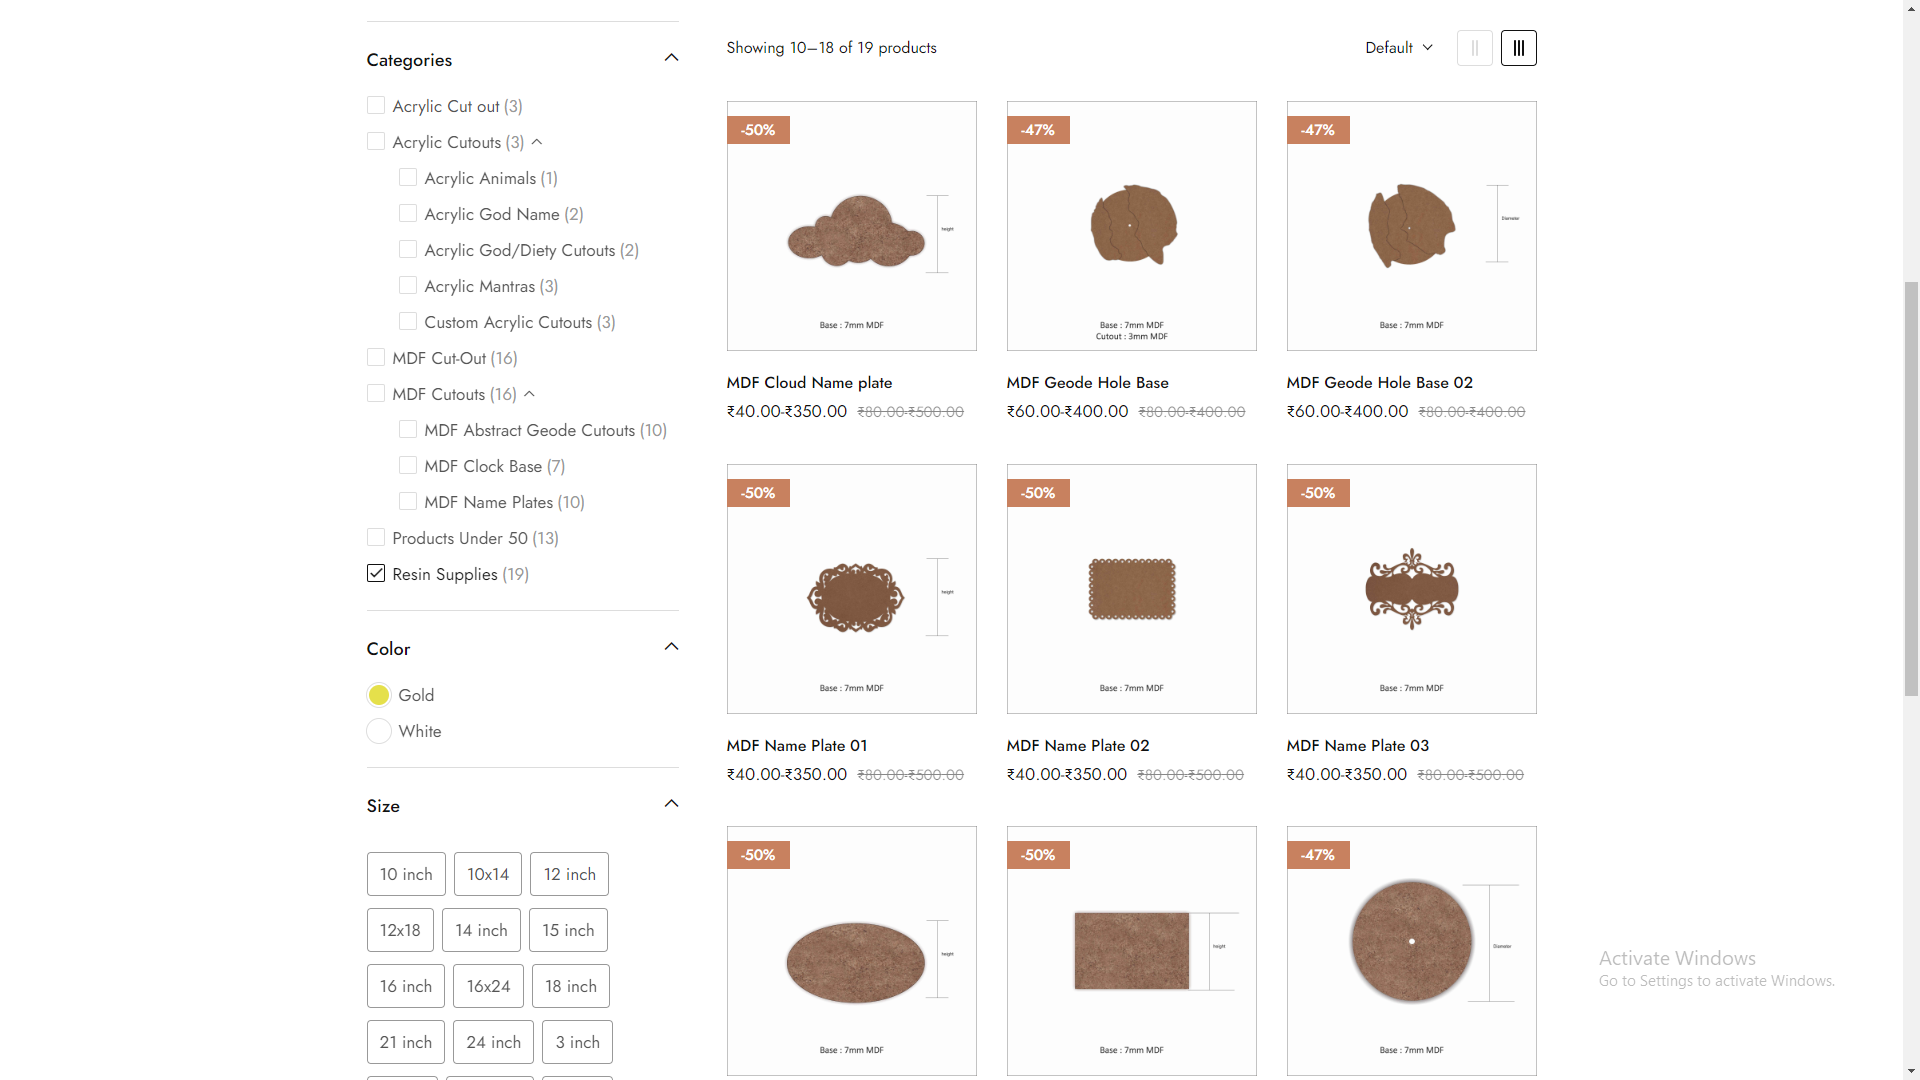1920x1080 pixels.
Task: Check Acrylic God/Diety Cutouts checkbox
Action: click(408, 249)
